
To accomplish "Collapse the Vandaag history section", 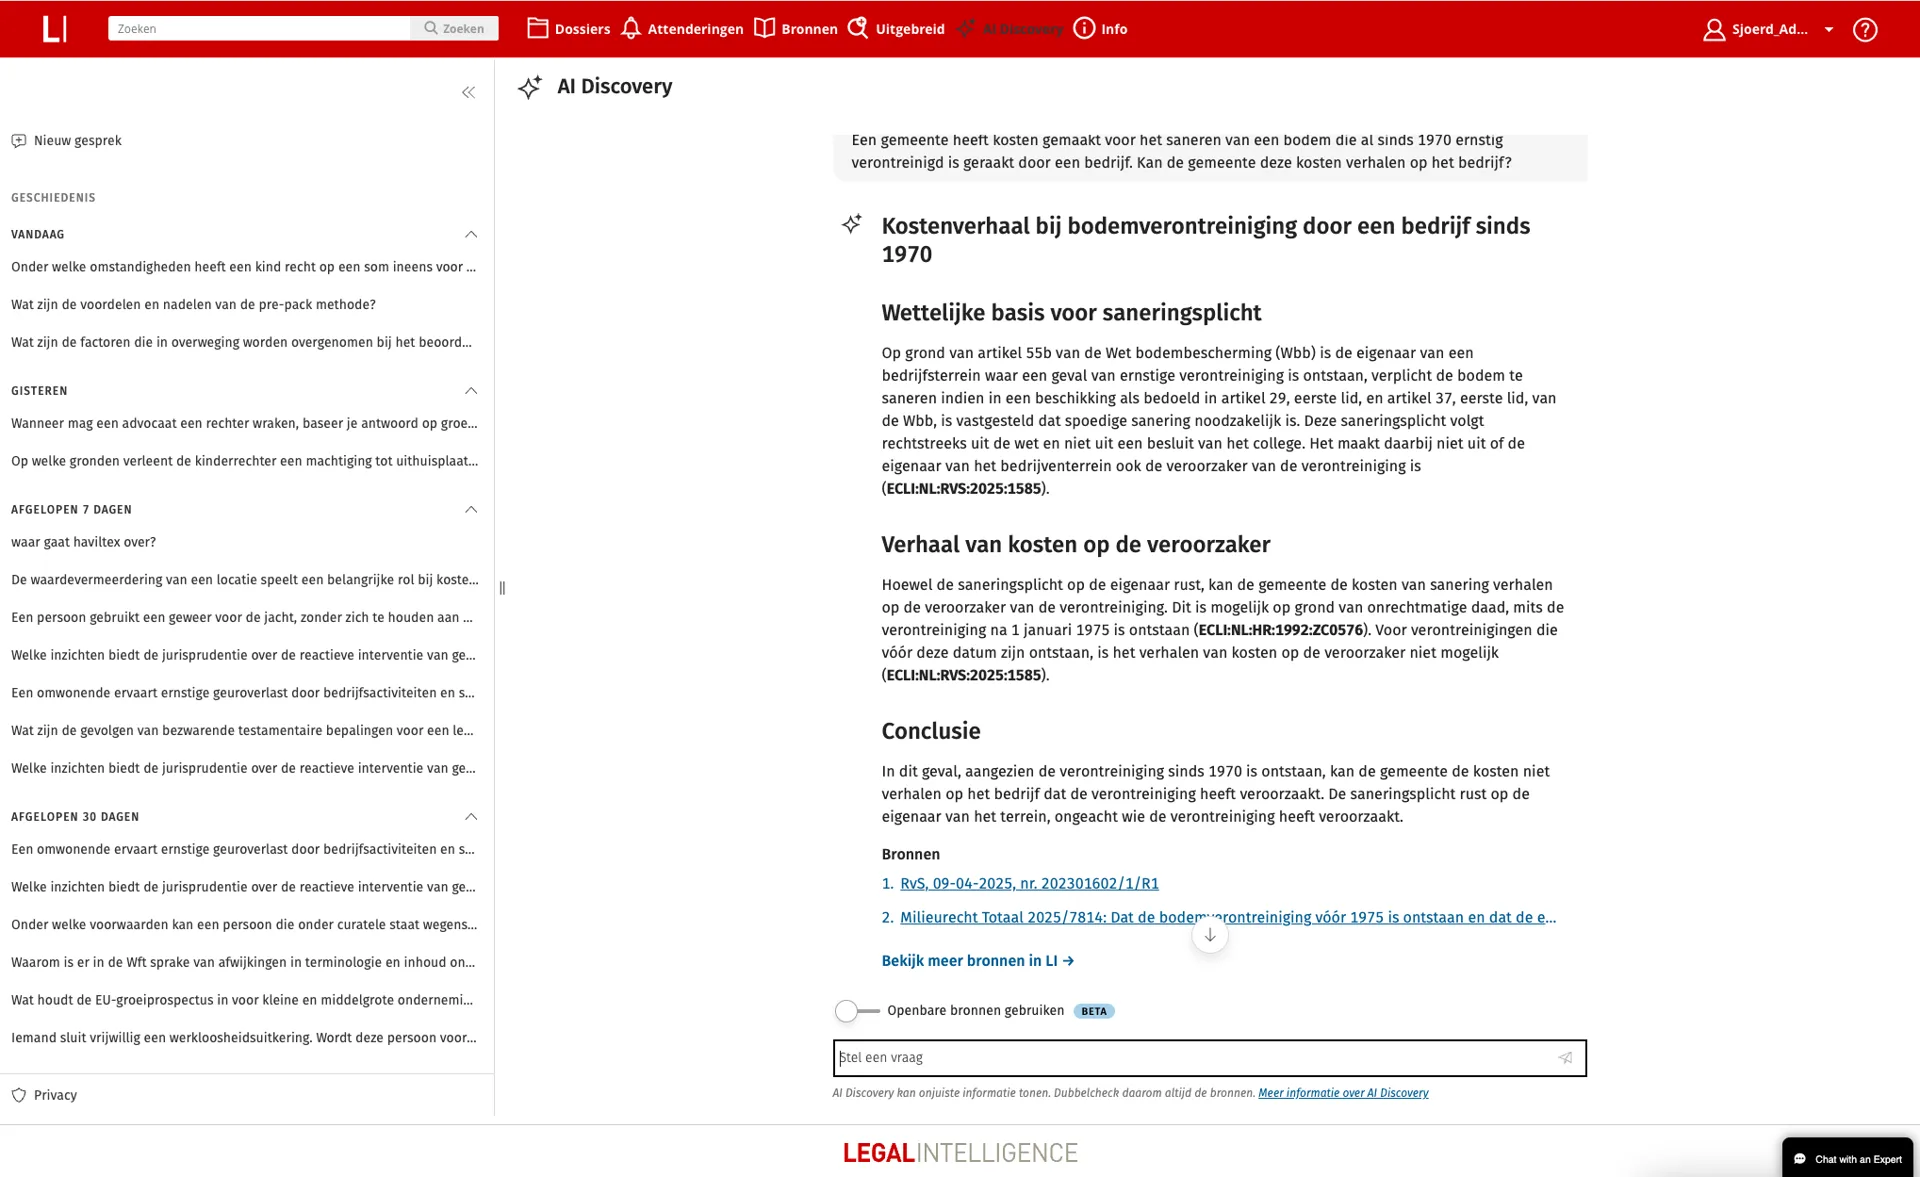I will tap(471, 234).
